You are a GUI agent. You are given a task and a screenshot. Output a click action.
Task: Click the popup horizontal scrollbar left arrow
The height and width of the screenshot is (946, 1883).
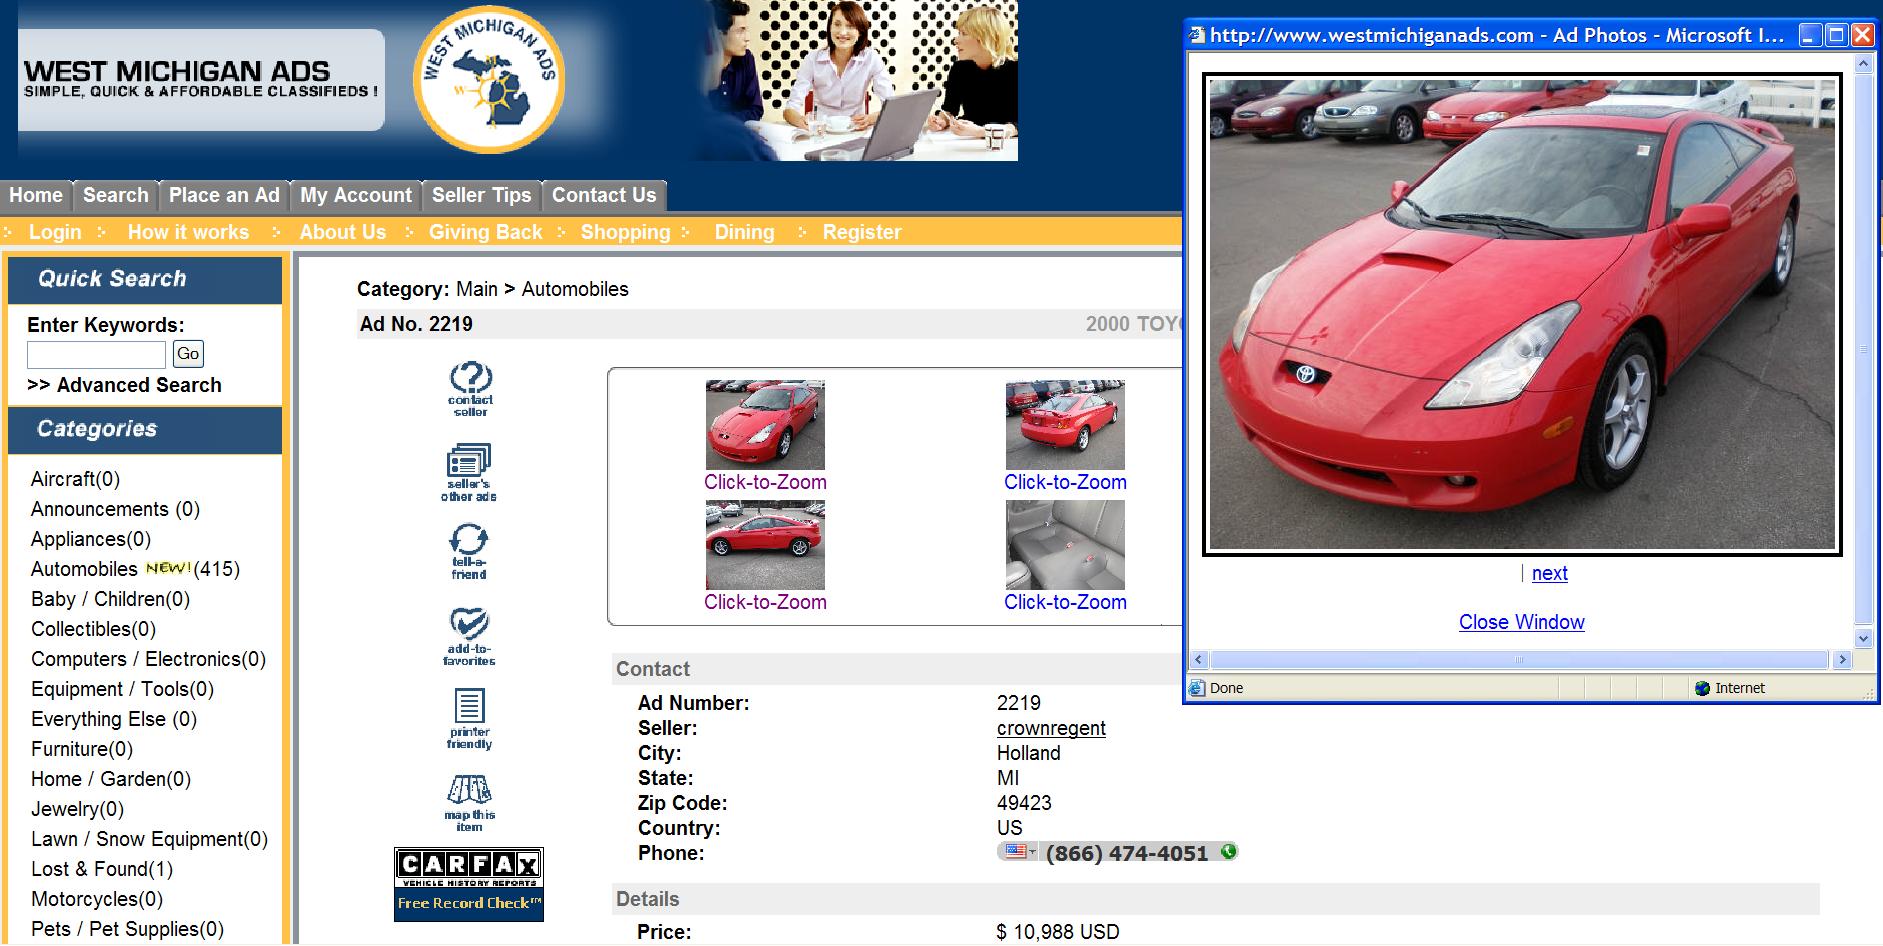1199,660
